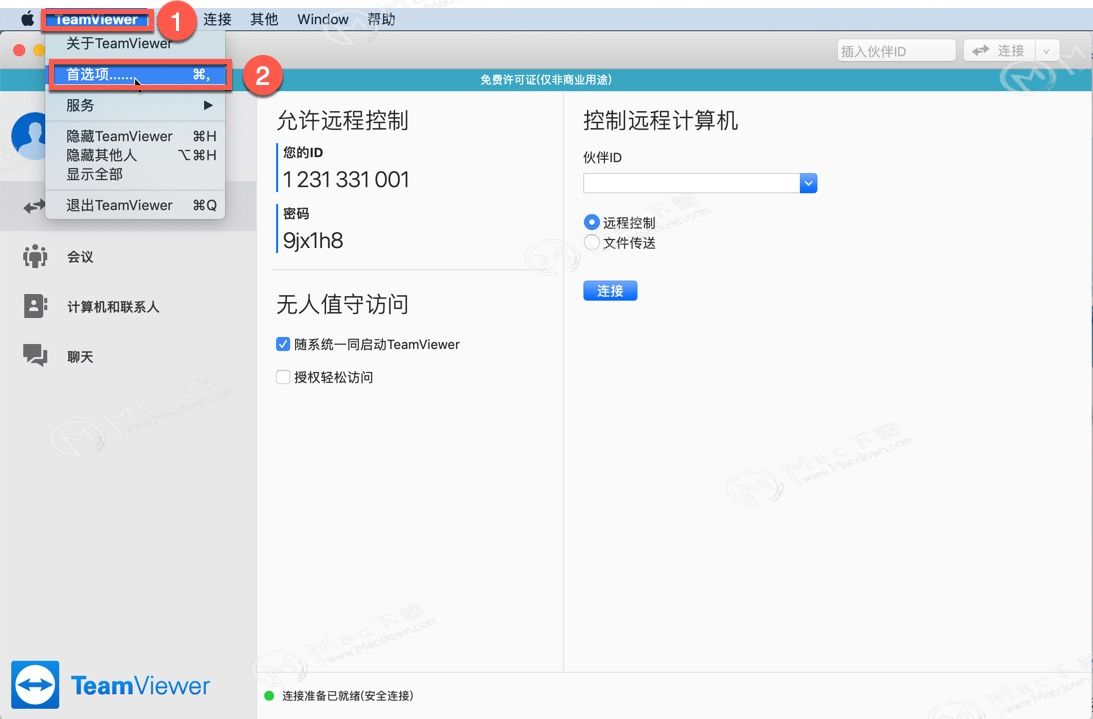Select 首选项 menu entry
This screenshot has height=719, width=1093.
point(139,75)
